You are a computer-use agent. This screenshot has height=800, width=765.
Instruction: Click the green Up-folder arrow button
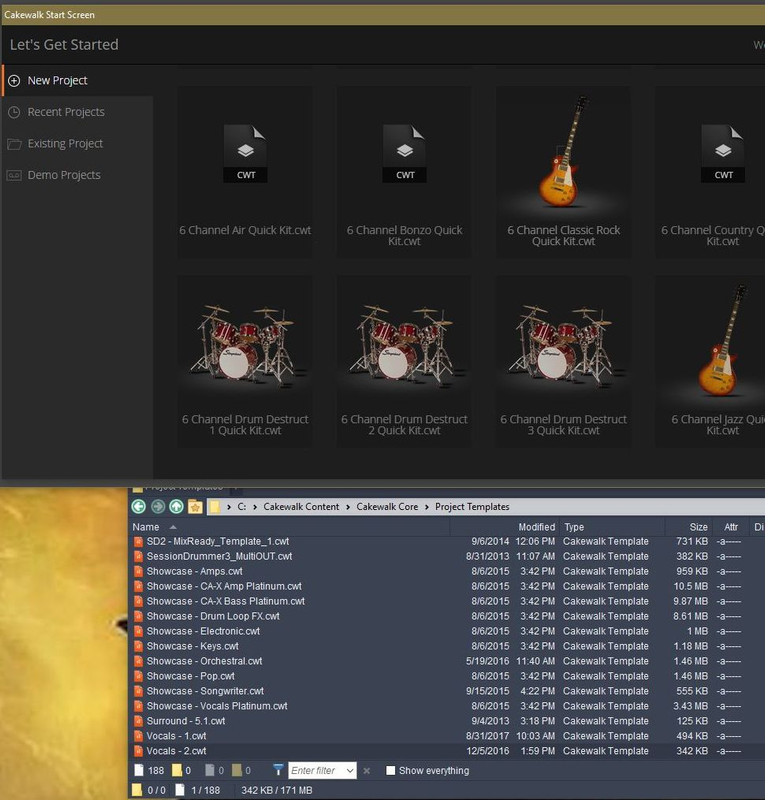tap(177, 507)
